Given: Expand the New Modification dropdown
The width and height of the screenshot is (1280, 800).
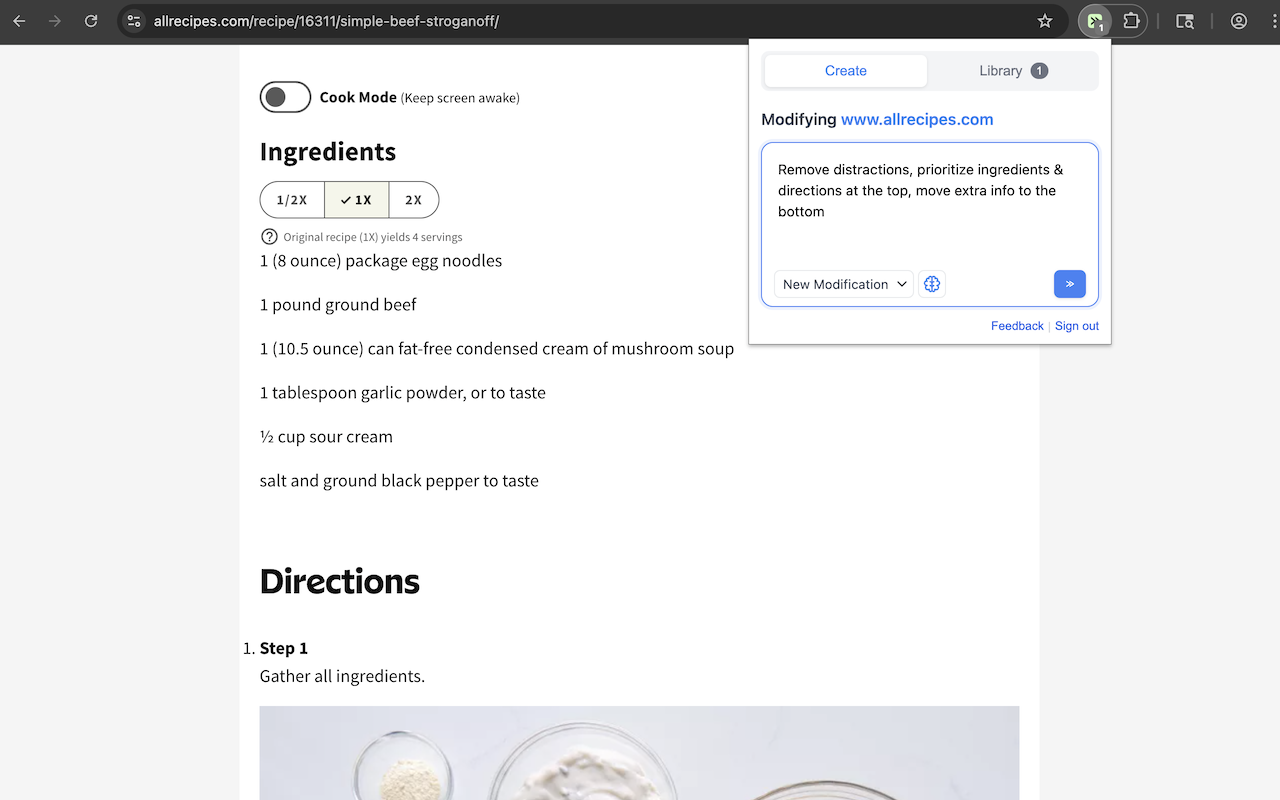Looking at the screenshot, I should (844, 284).
